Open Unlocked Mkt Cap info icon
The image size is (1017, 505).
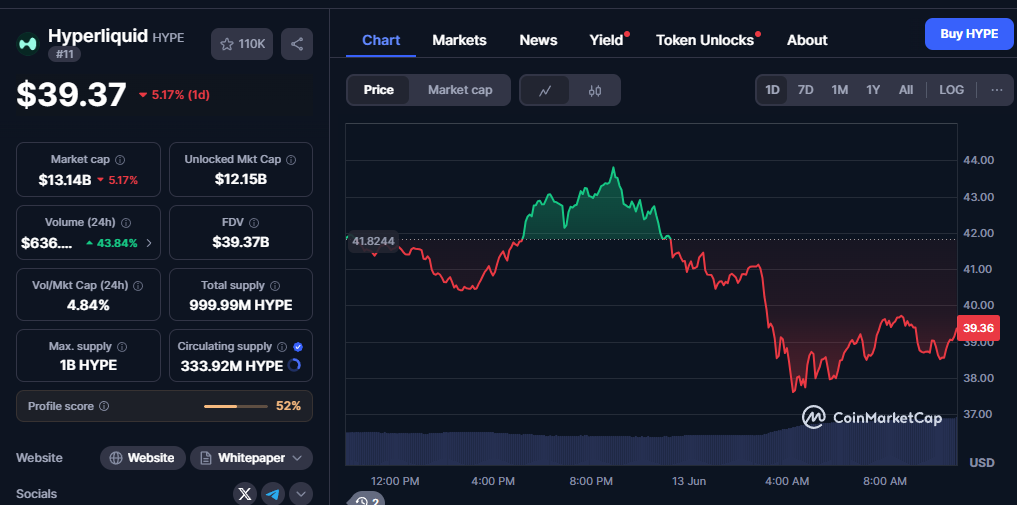pyautogui.click(x=291, y=159)
